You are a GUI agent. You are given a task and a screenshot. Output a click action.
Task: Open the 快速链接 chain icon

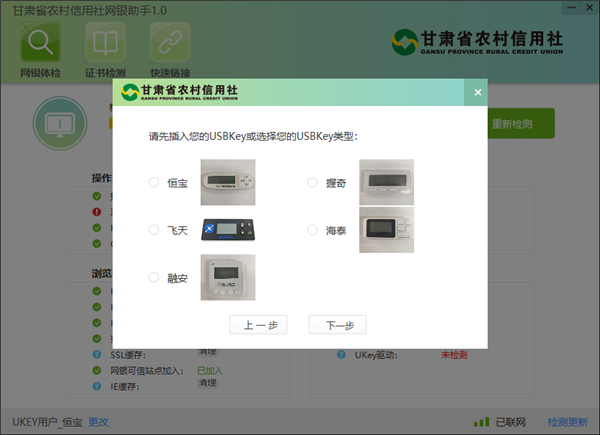(170, 42)
